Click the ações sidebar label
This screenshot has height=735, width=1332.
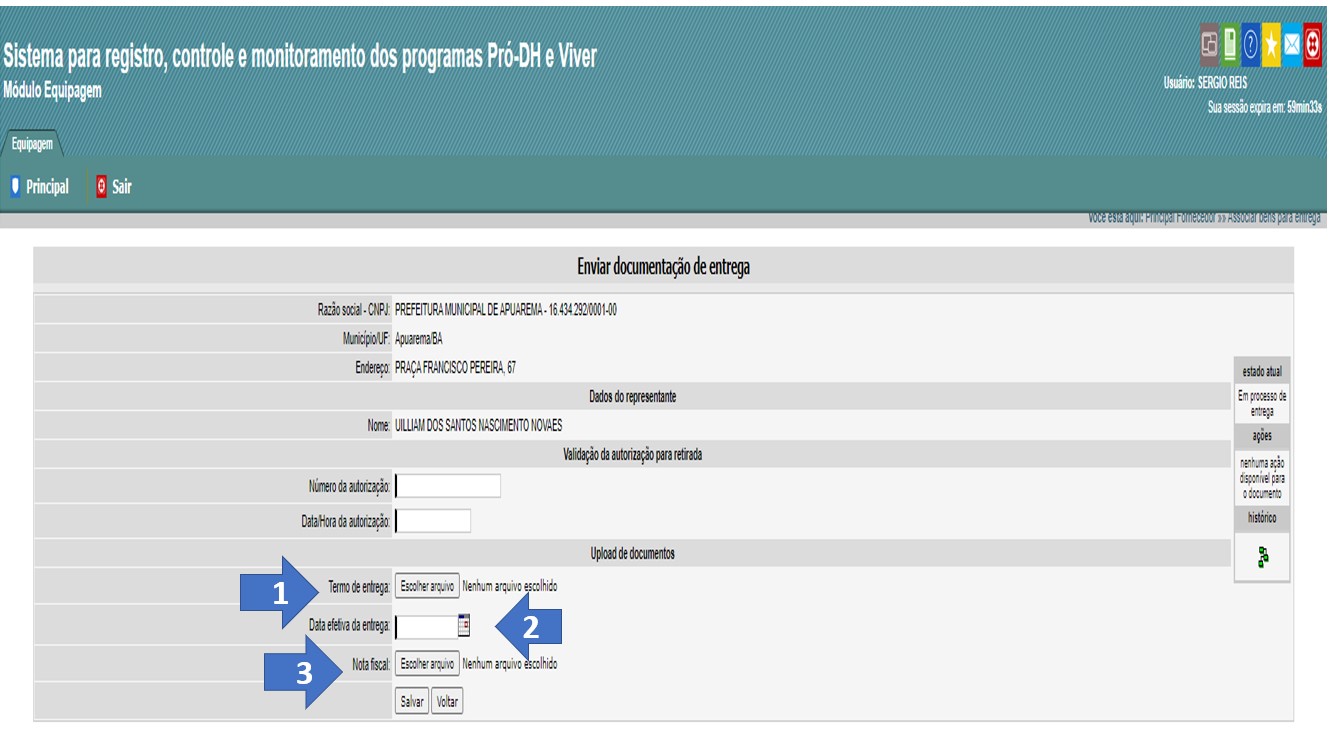1262,438
